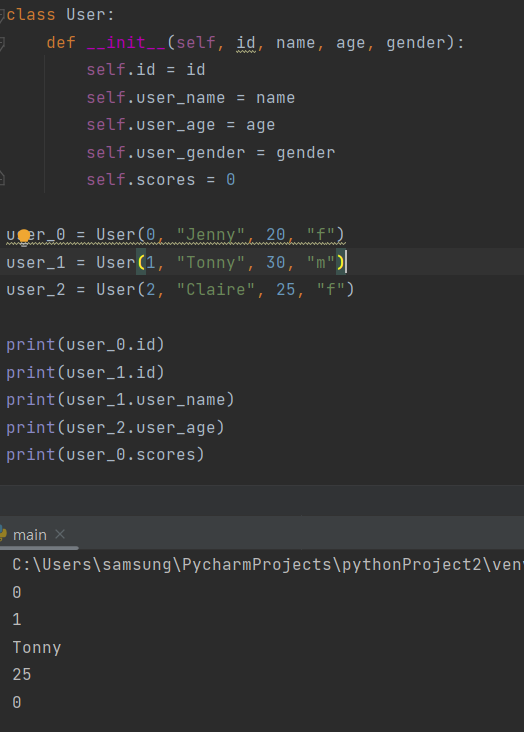Click the string "Claire" in user_2 line
The height and width of the screenshot is (732, 524).
tap(216, 289)
